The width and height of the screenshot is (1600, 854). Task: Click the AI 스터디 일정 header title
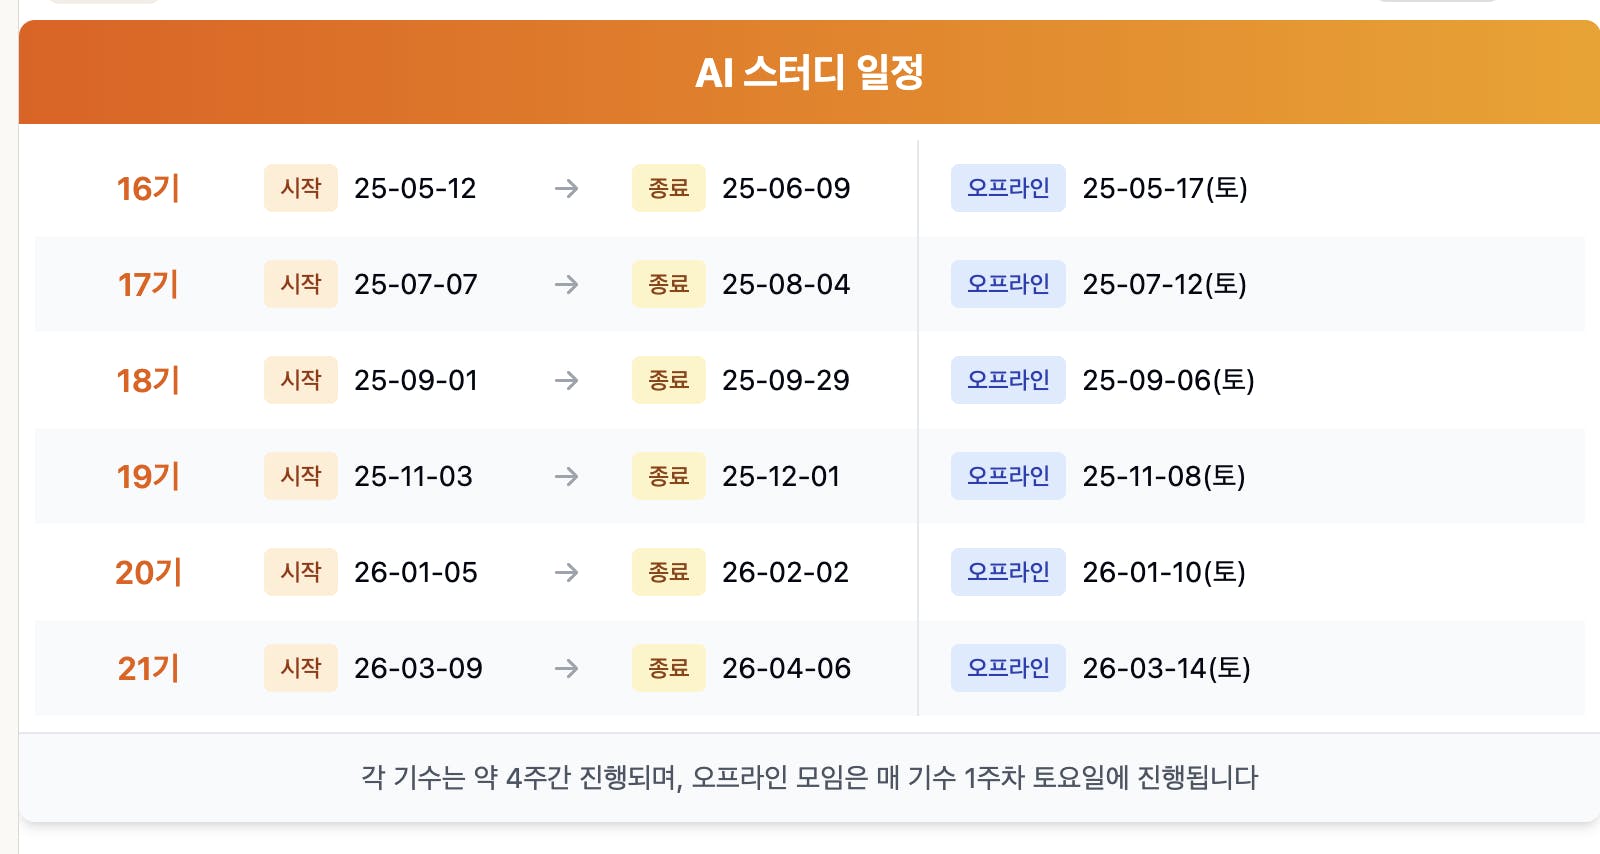click(x=809, y=72)
